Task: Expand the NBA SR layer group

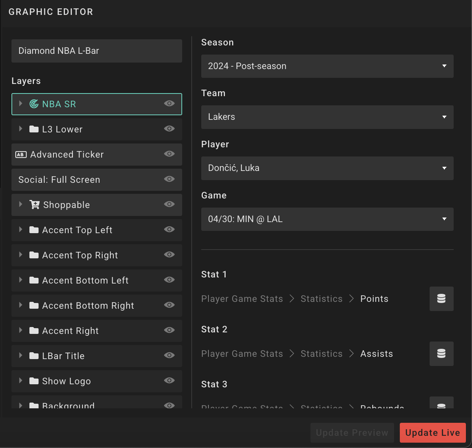Action: 20,104
